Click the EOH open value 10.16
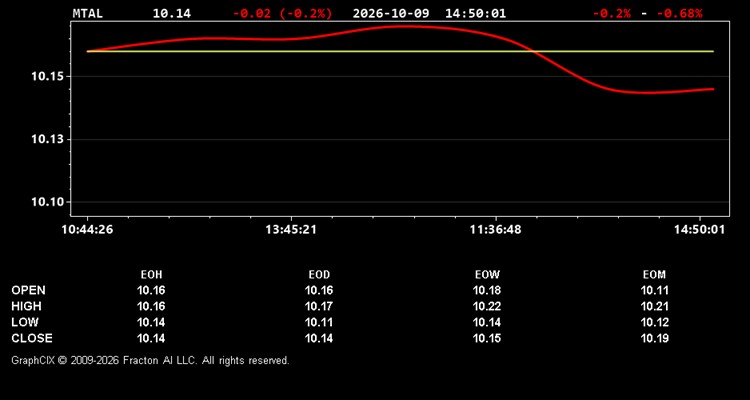 tap(151, 290)
